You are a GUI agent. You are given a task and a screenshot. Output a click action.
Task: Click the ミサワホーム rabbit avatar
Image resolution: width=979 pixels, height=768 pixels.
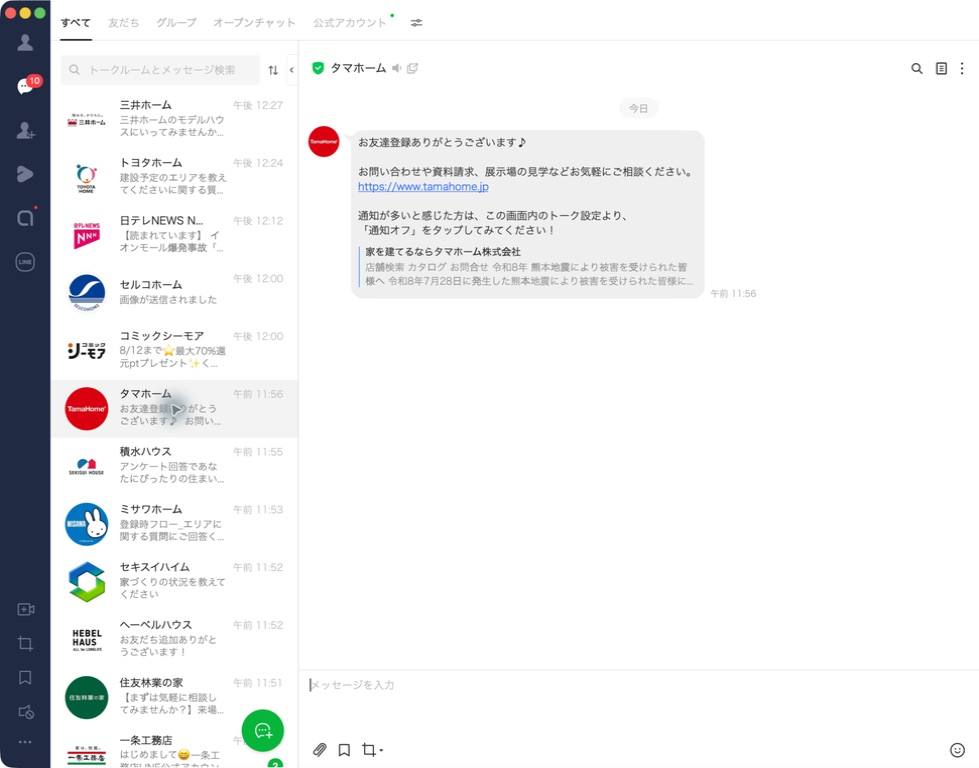click(87, 524)
